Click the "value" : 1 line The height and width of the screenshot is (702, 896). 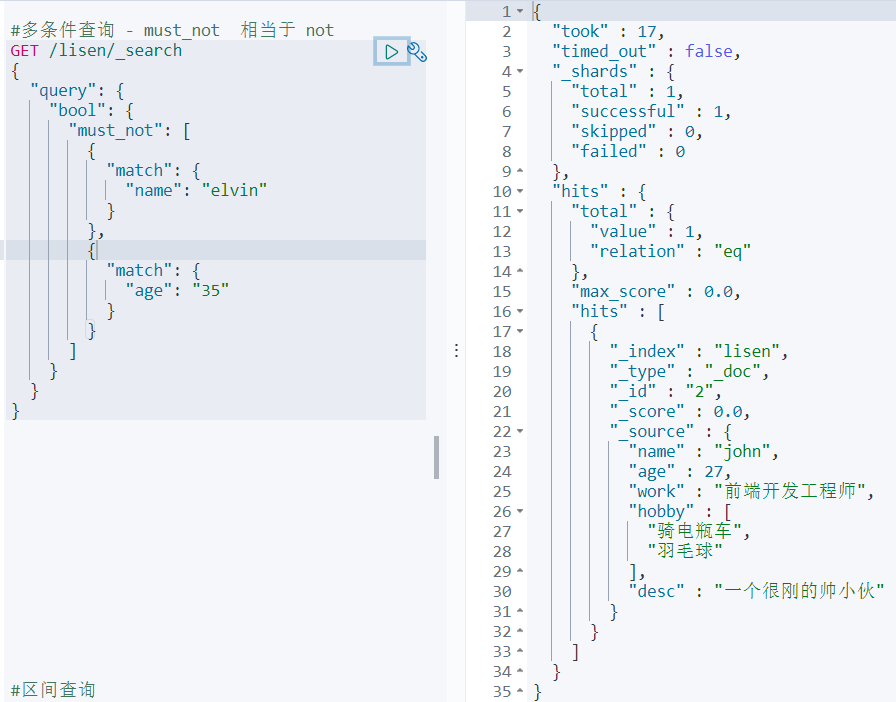pyautogui.click(x=646, y=232)
